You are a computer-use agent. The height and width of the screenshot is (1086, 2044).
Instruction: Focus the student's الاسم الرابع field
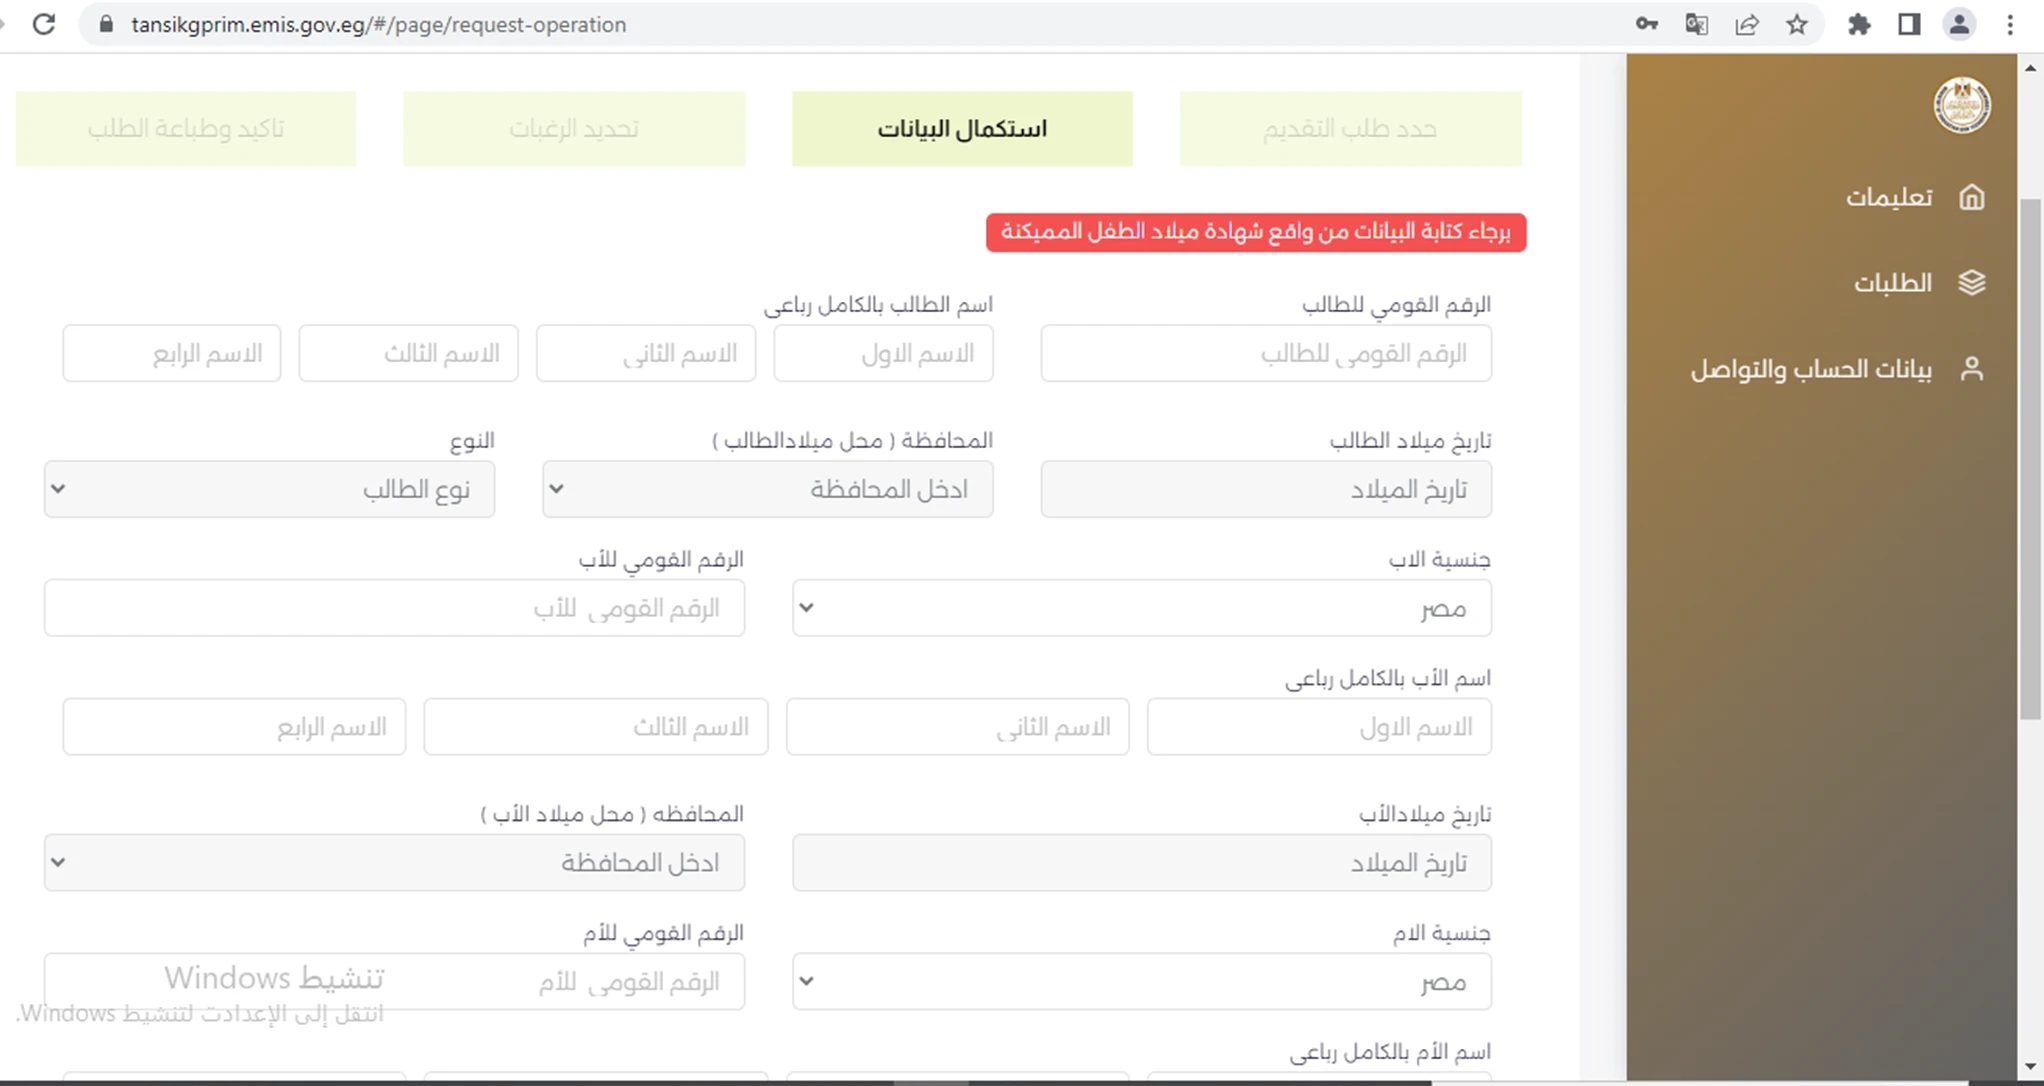pyautogui.click(x=172, y=353)
